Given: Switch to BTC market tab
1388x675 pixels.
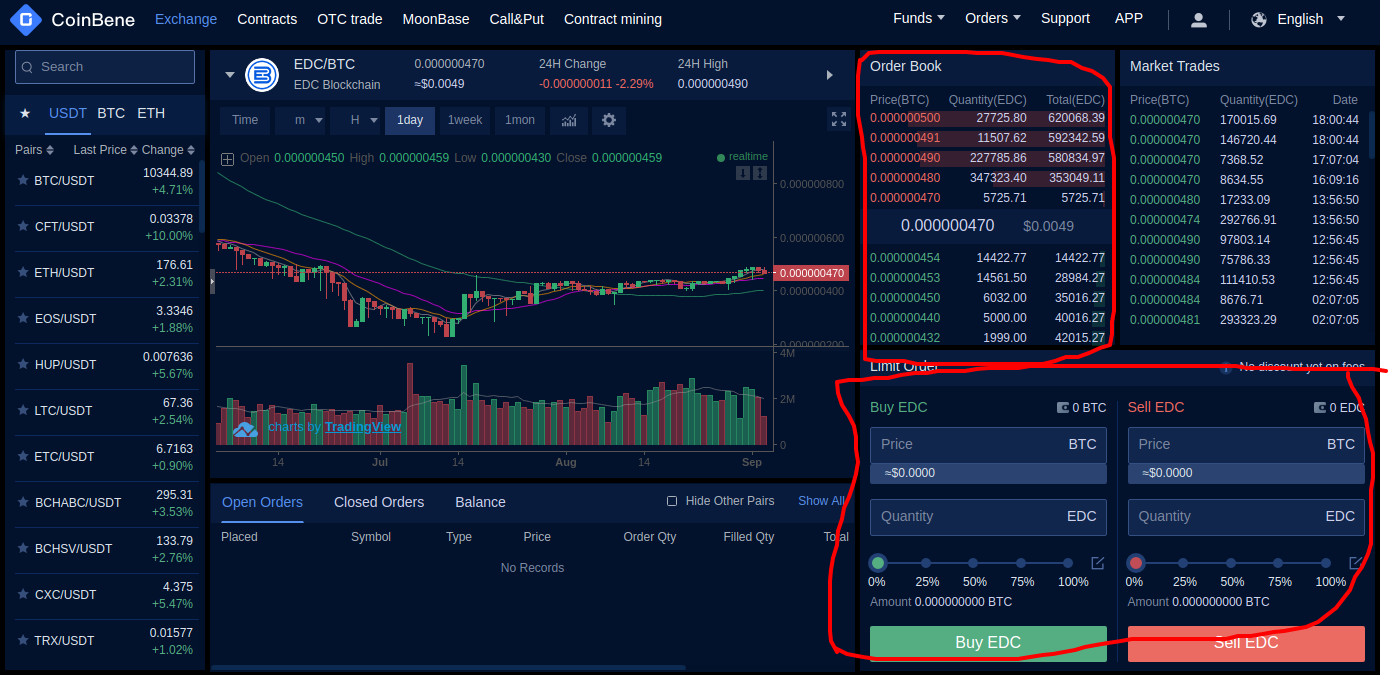Looking at the screenshot, I should click(x=111, y=114).
